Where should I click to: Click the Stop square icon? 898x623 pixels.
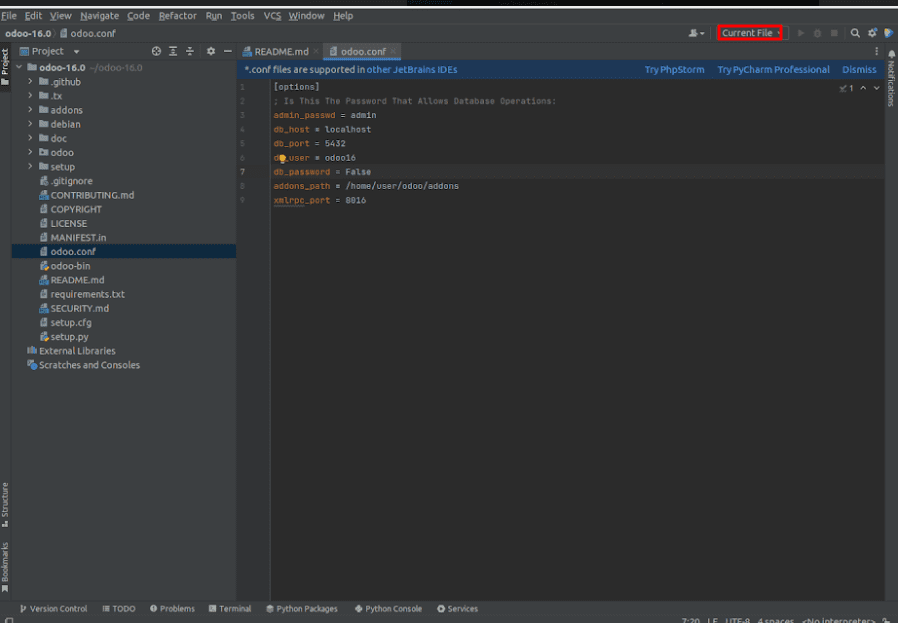(x=834, y=33)
